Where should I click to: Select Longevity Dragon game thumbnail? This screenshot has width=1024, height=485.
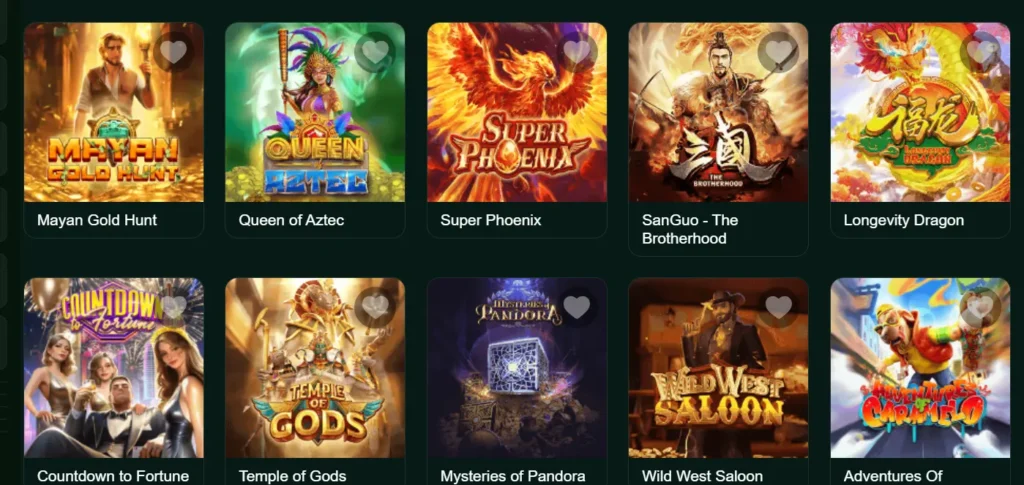[x=920, y=112]
